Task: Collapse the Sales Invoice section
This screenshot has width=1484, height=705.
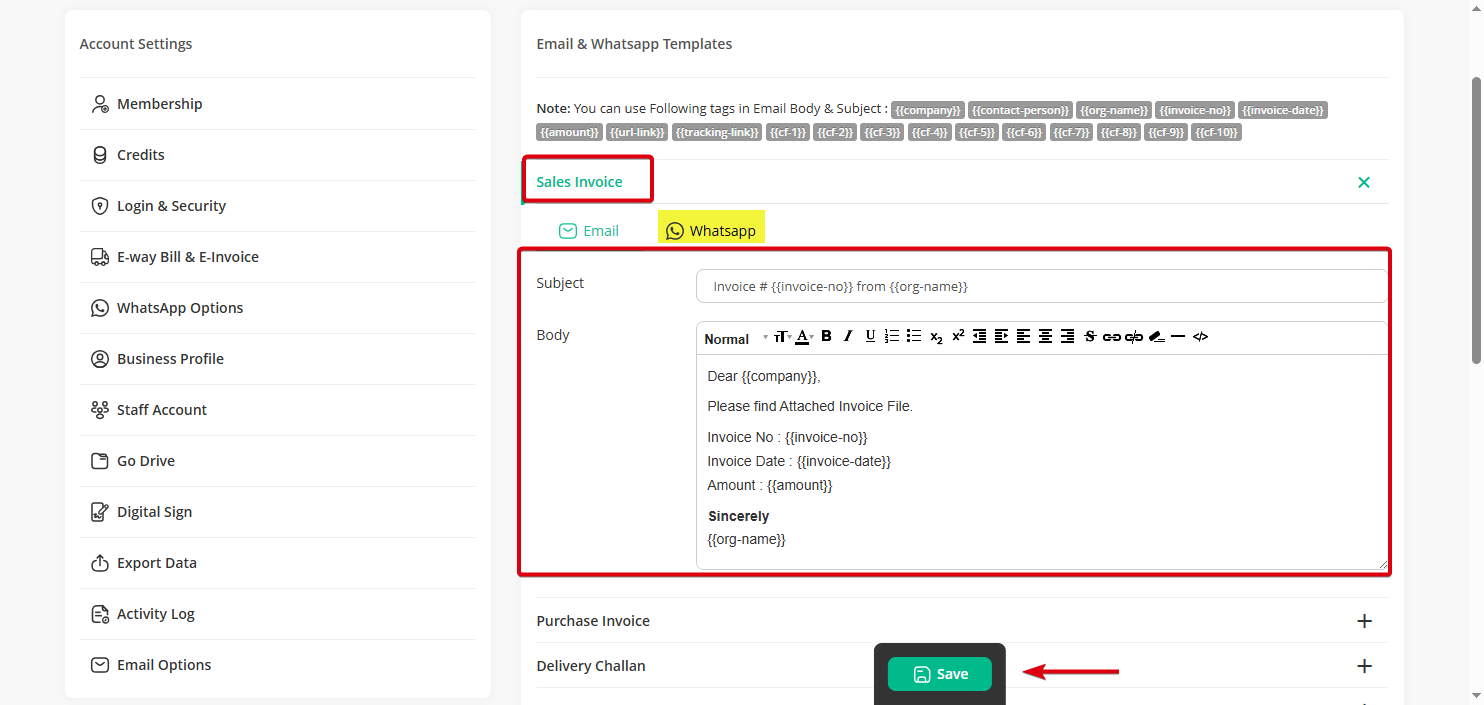Action: [1364, 182]
